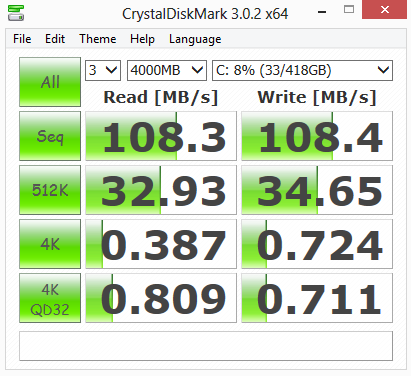The height and width of the screenshot is (376, 411).
Task: Start the 4K random test
Action: tap(50, 244)
